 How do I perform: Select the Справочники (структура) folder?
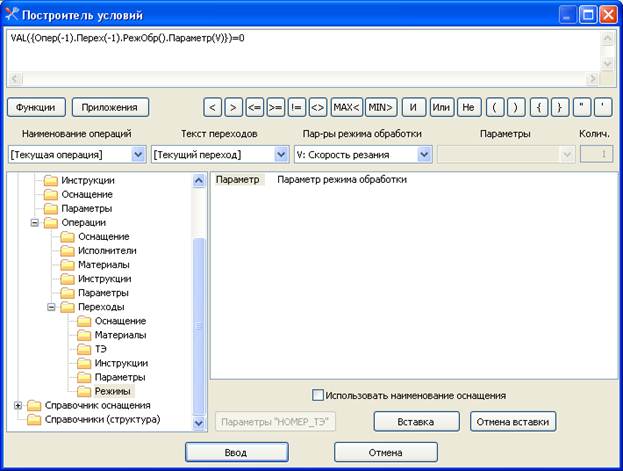pos(103,419)
